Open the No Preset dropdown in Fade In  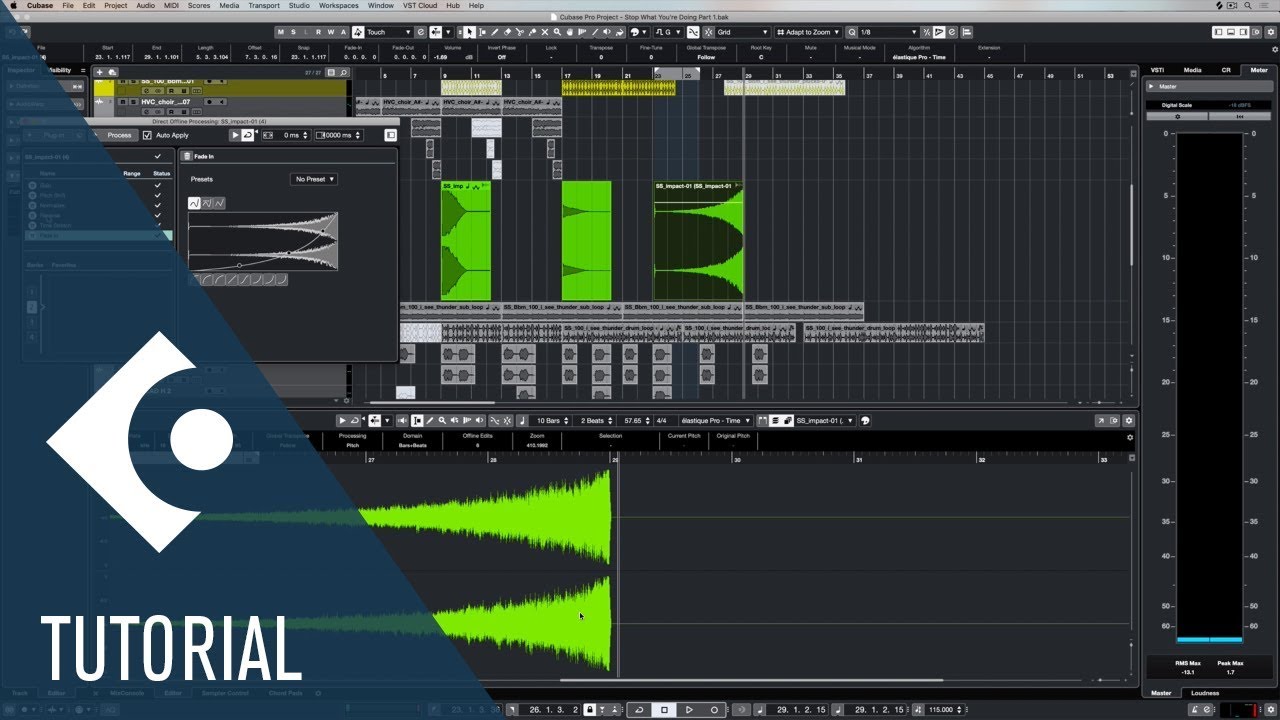point(315,179)
